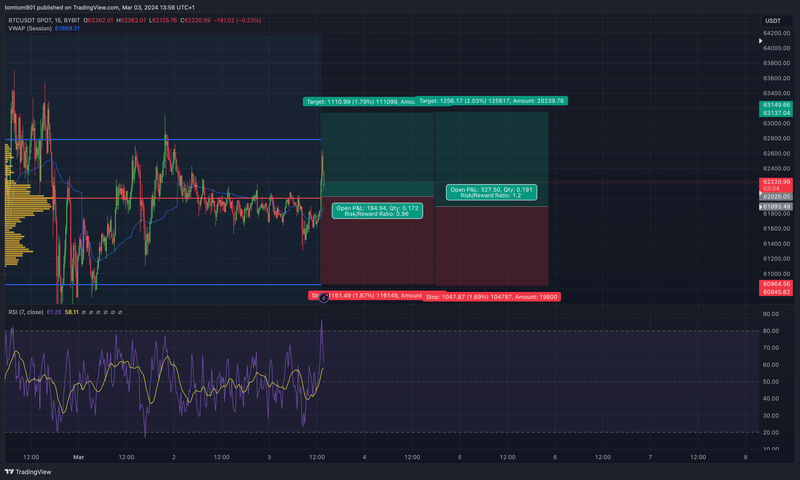Click the 63000.00 price axis label
The height and width of the screenshot is (480, 800).
(776, 123)
